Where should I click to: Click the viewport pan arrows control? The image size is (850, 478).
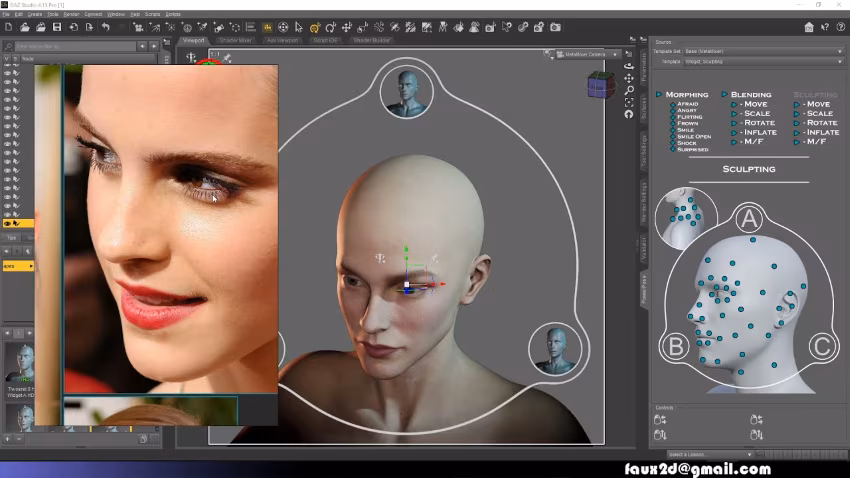pos(629,78)
